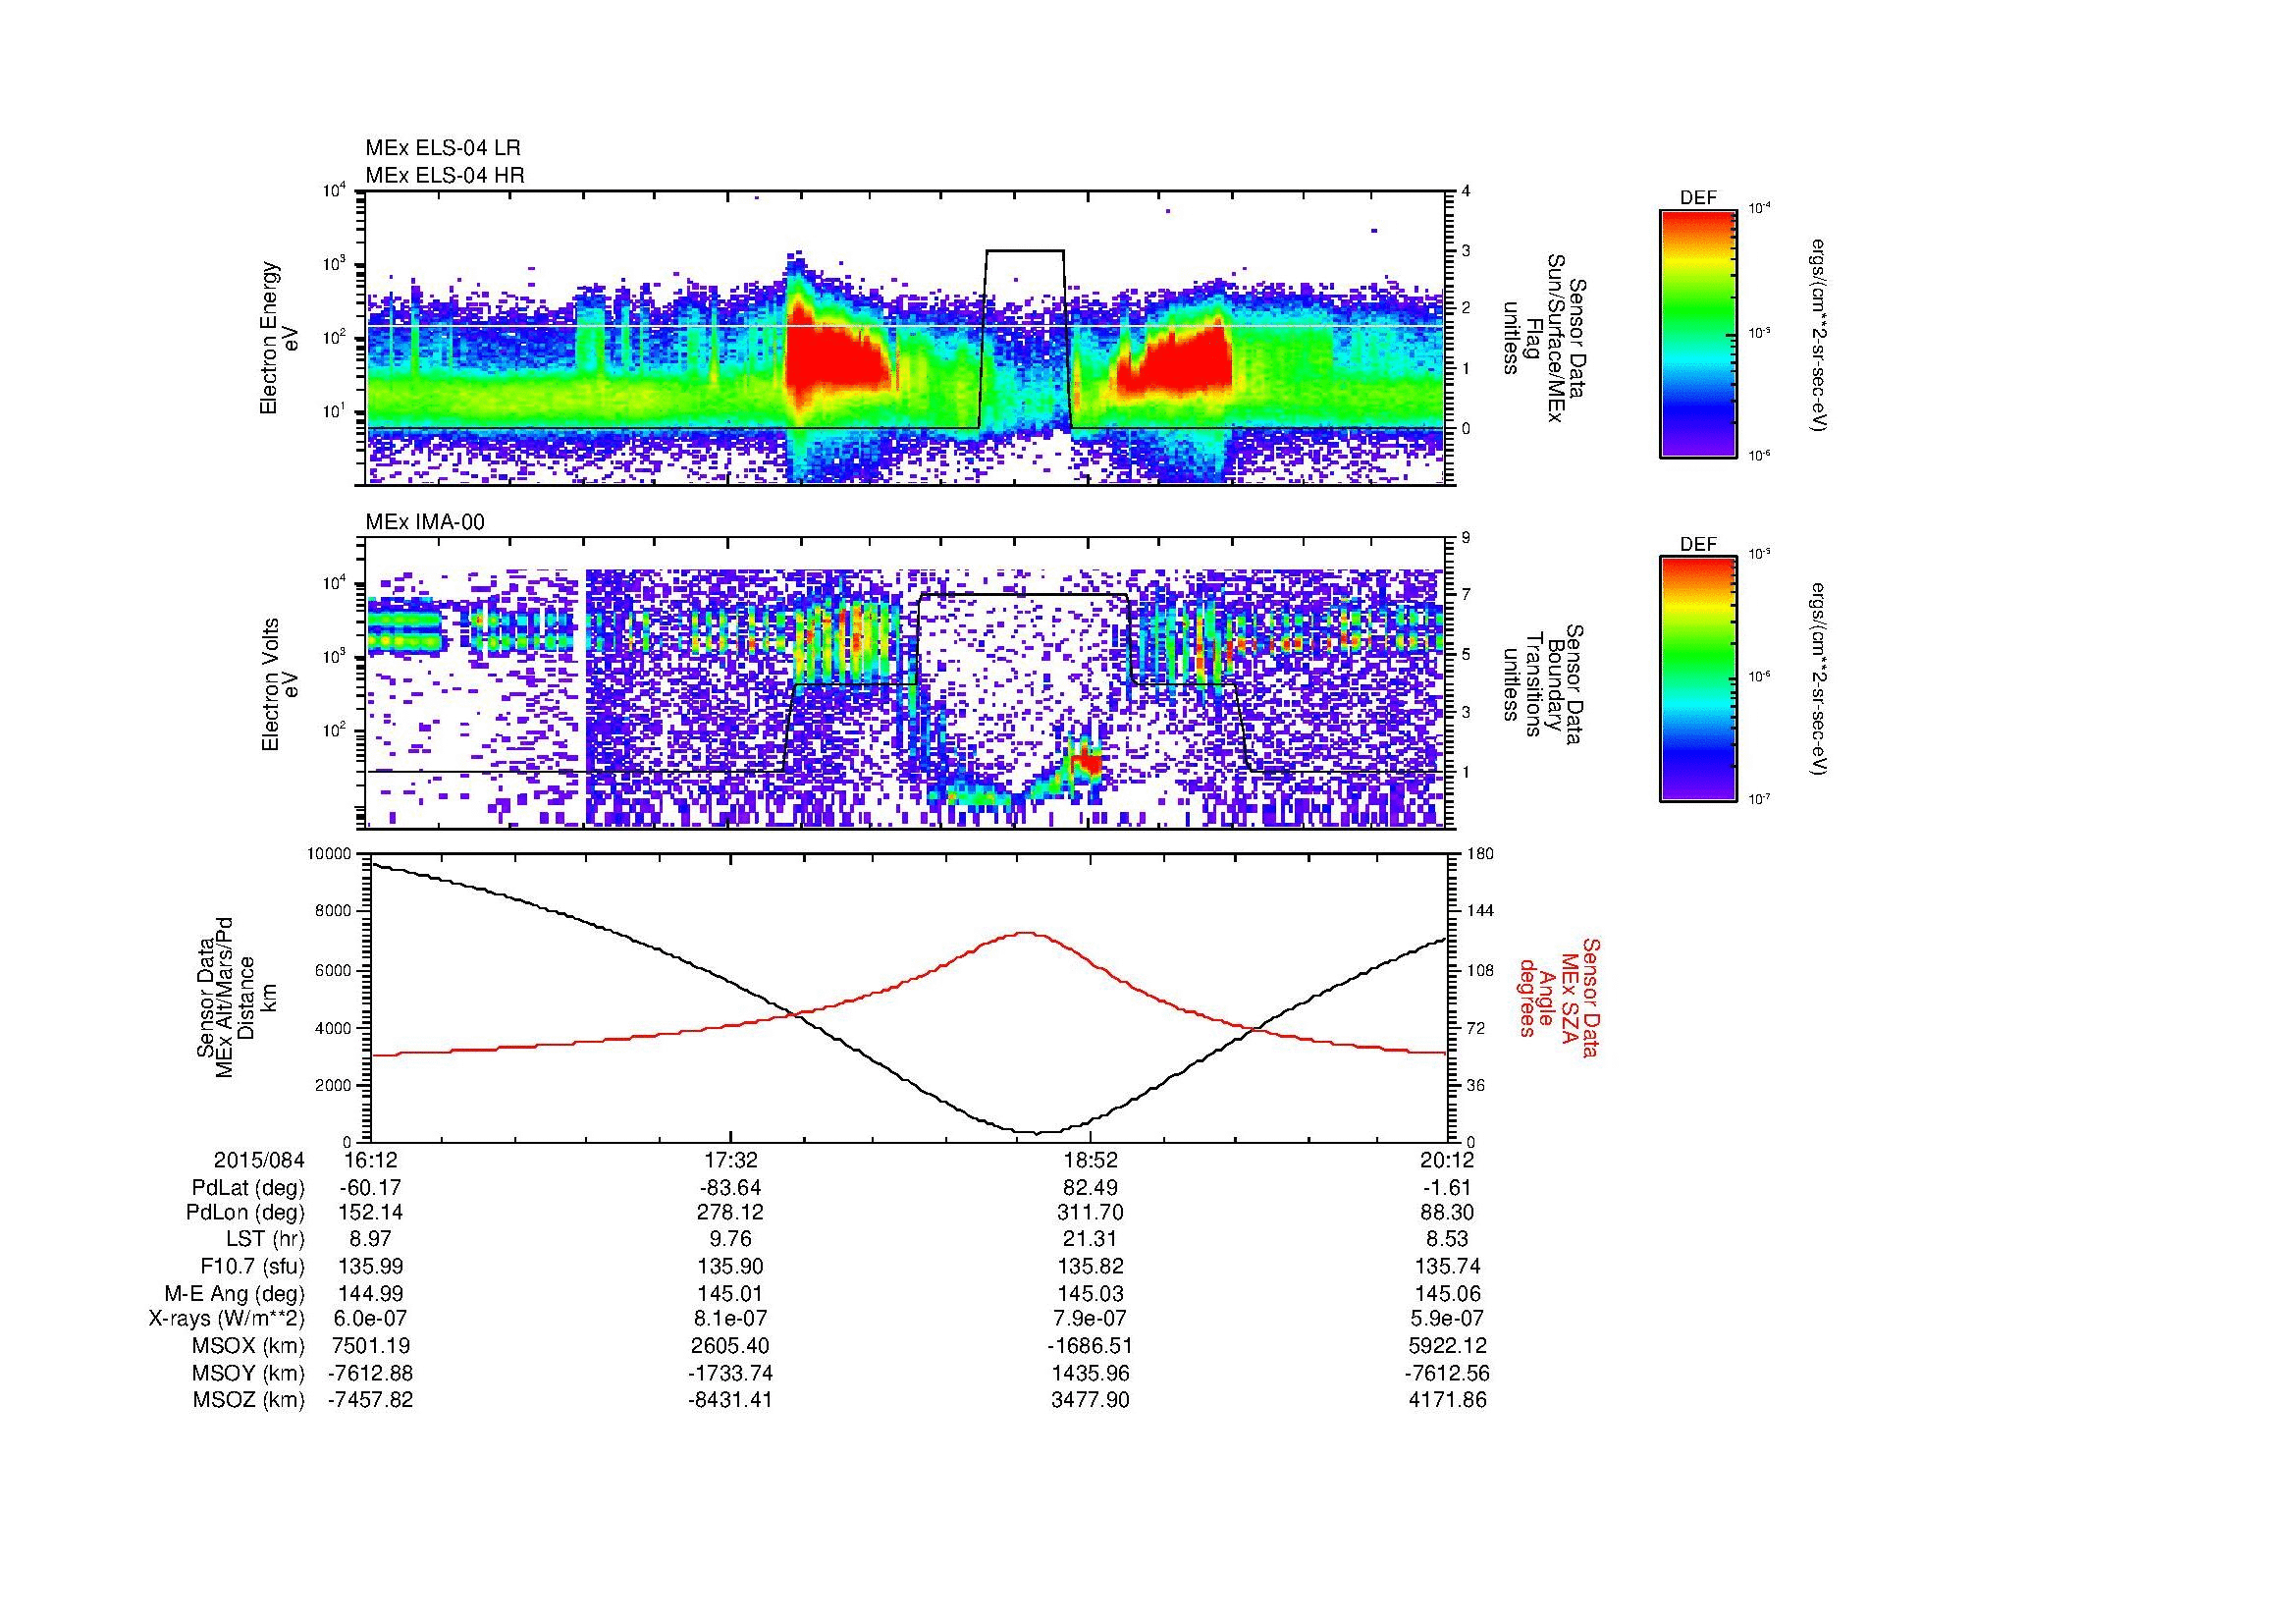This screenshot has height=1623, width=2296.
Task: Click the red 'MEx SZA Angle degrees' axis label
Action: (x=1559, y=997)
